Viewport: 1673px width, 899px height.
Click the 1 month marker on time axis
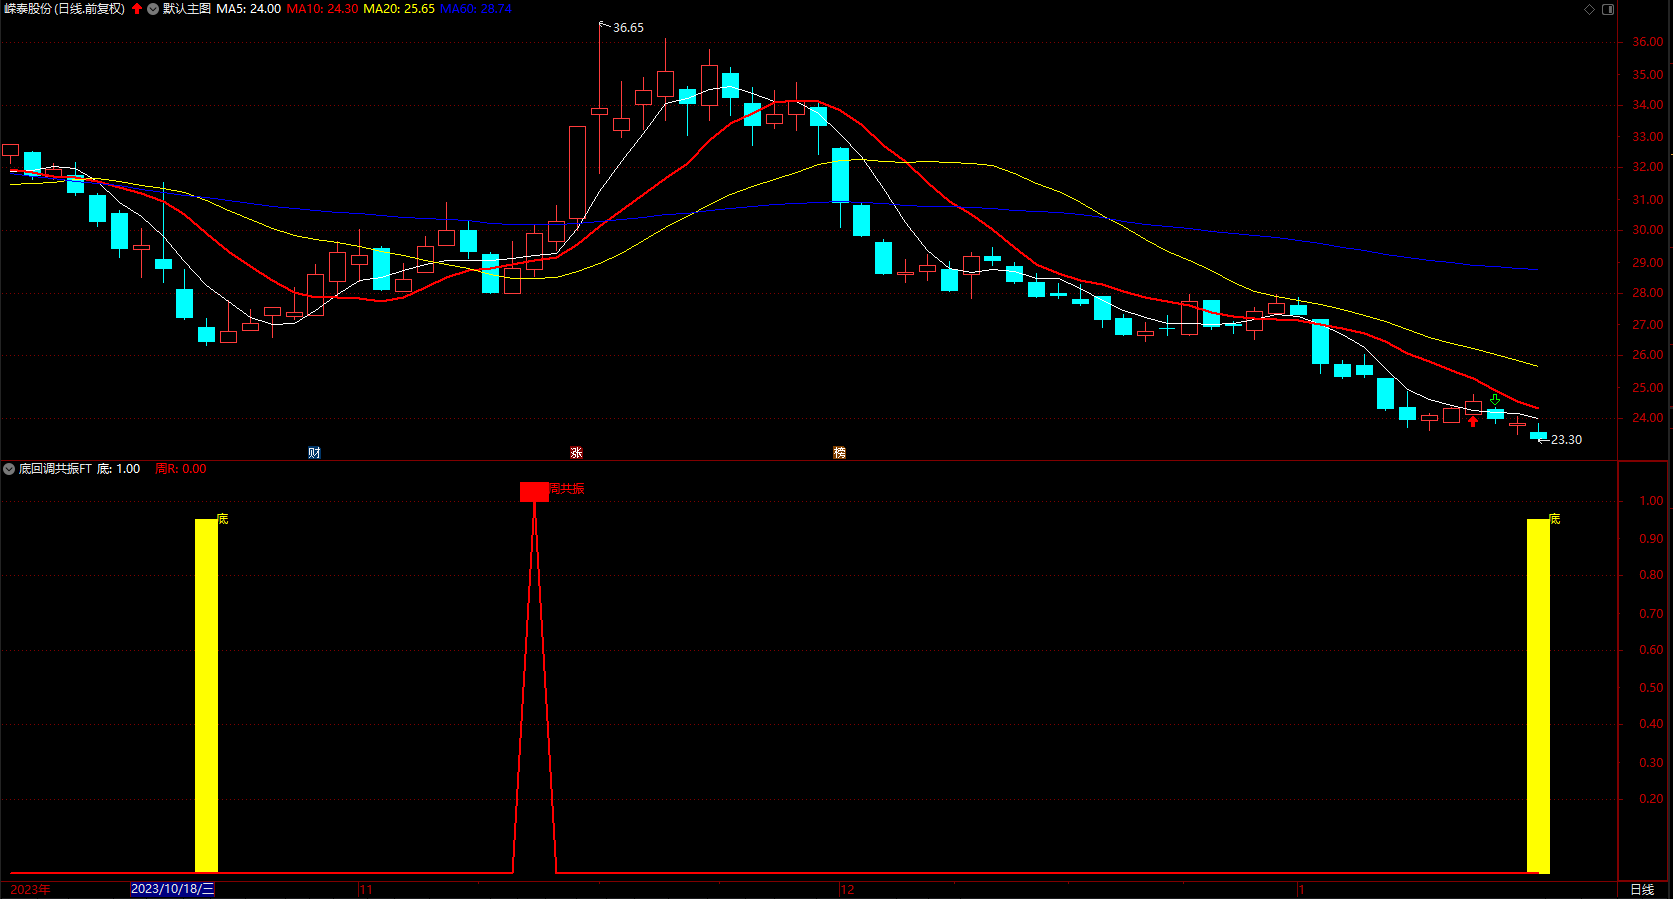[x=1302, y=889]
